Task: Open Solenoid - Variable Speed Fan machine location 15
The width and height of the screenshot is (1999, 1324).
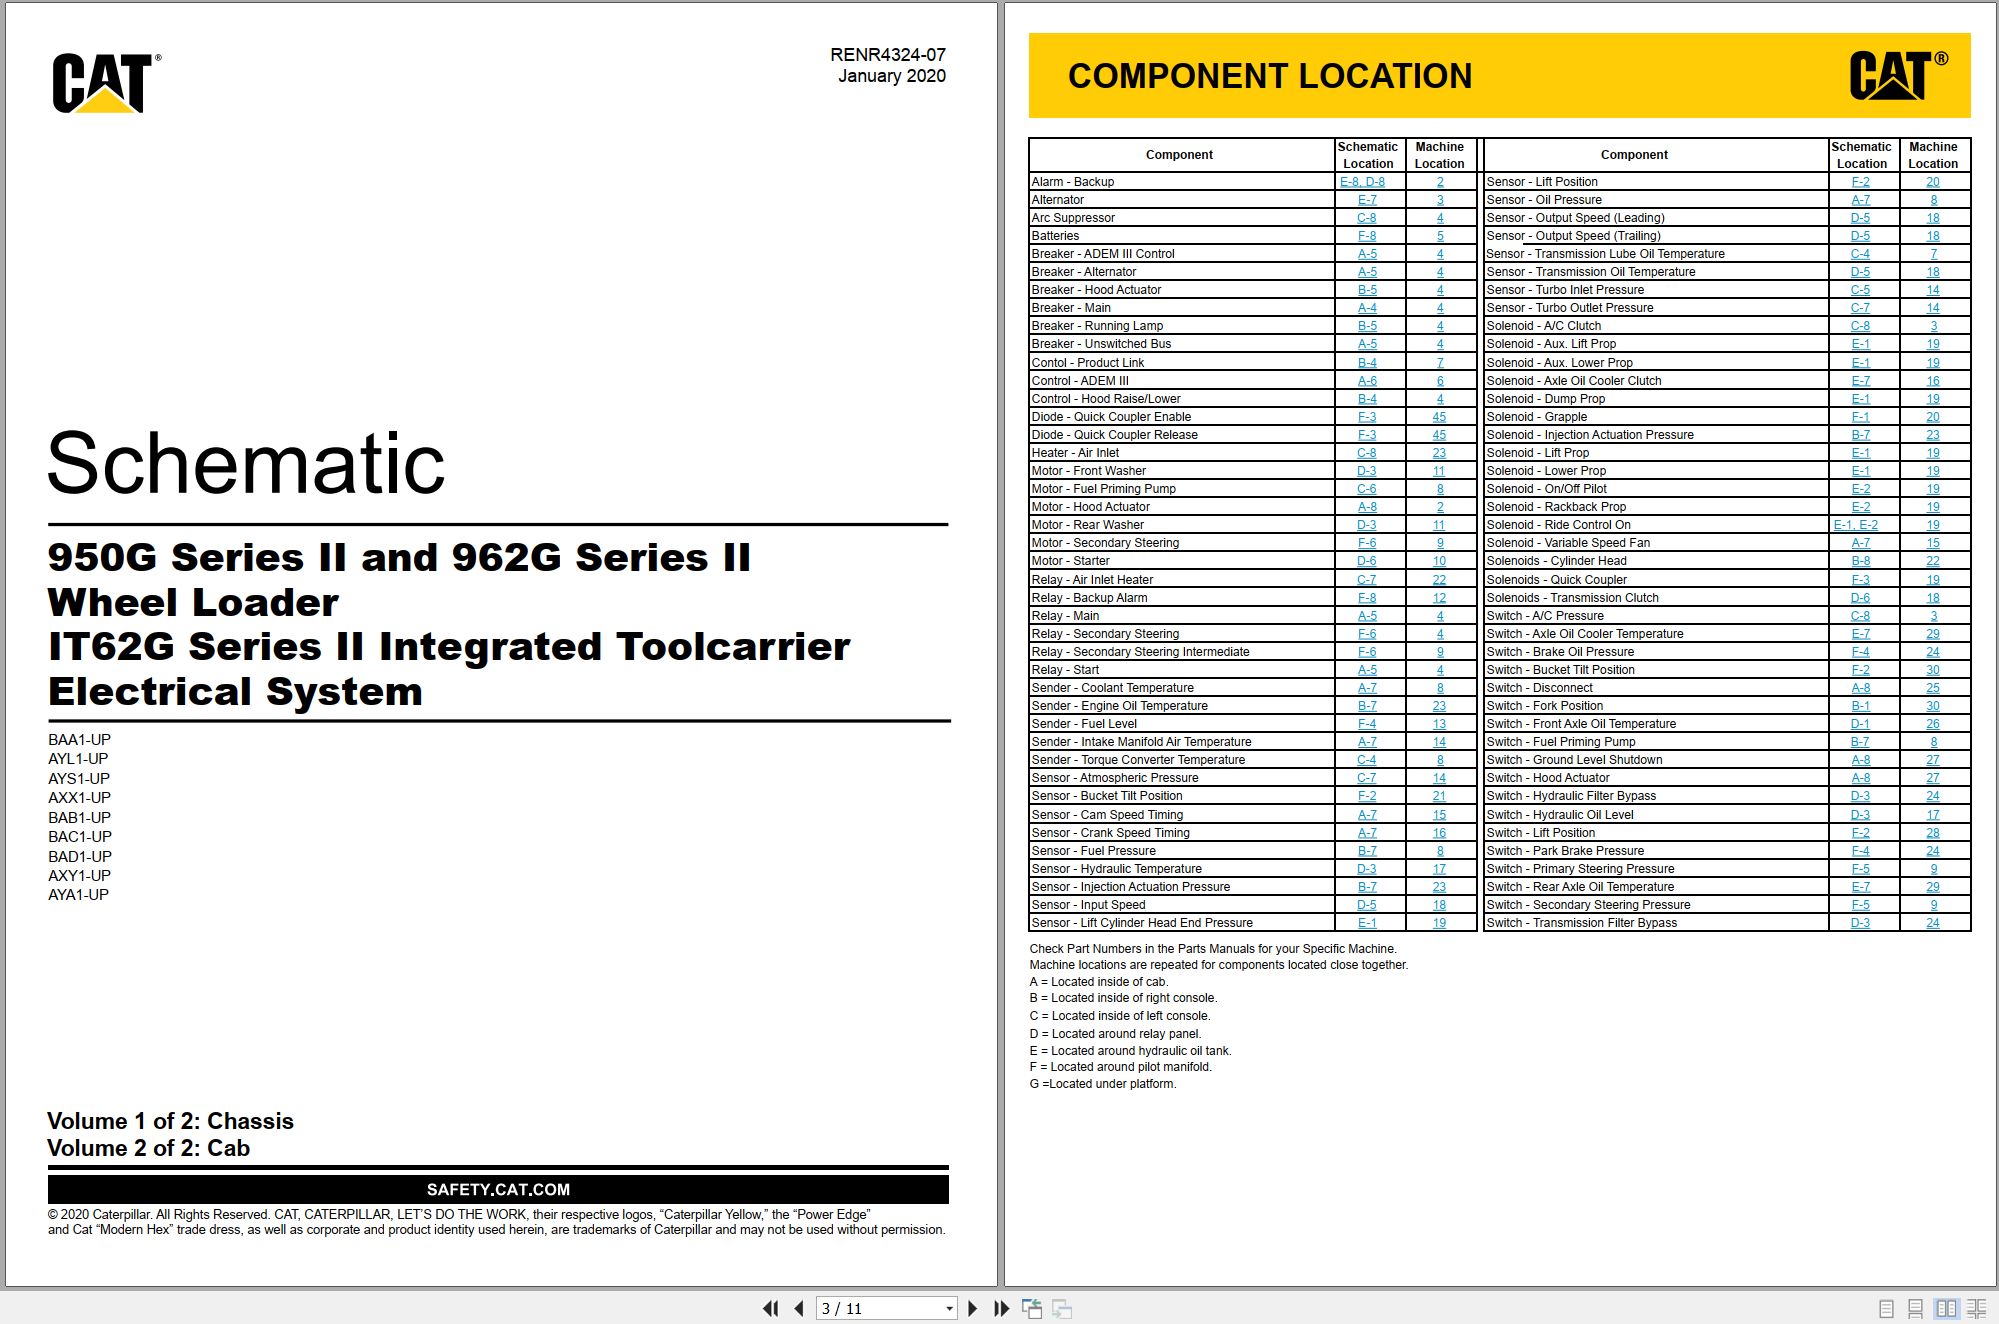Action: (1933, 543)
